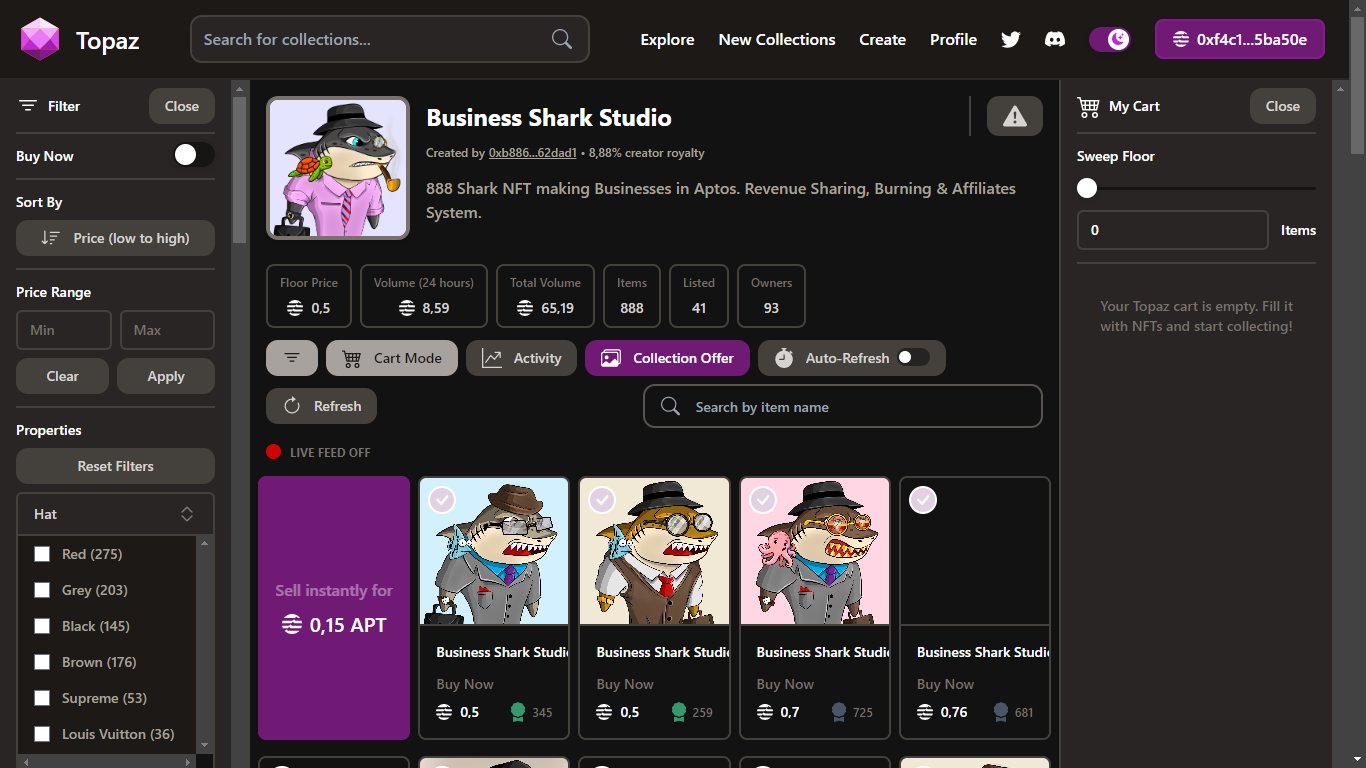
Task: Click Buy Now on the 0,76 card
Action: click(945, 684)
